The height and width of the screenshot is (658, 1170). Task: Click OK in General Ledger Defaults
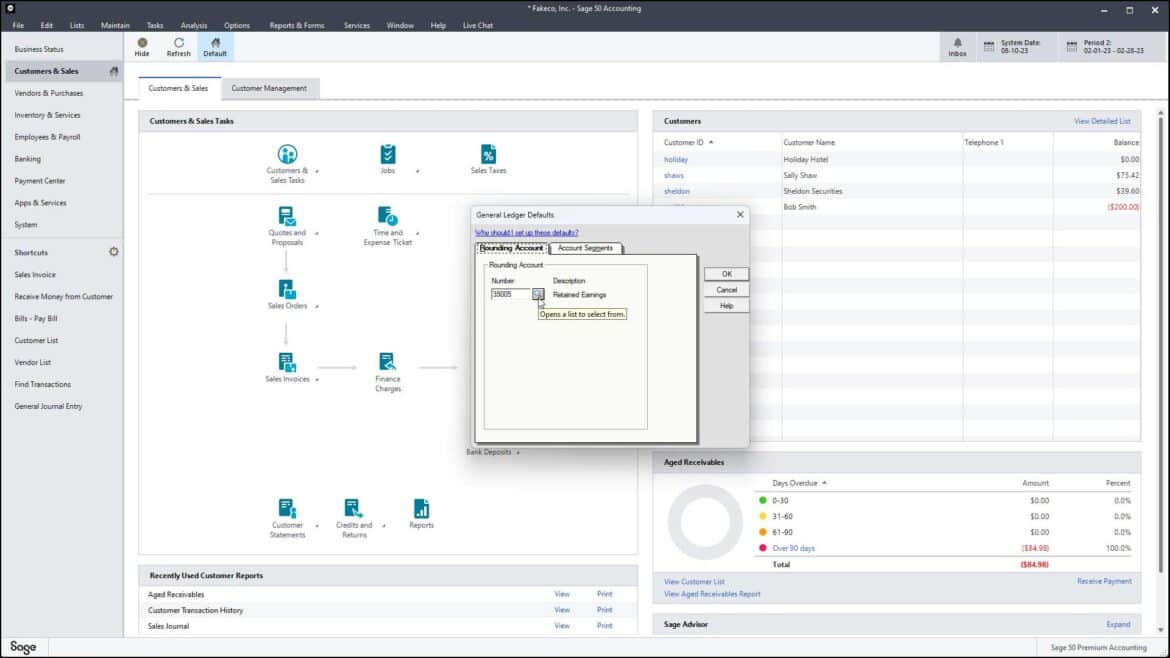[x=726, y=274]
